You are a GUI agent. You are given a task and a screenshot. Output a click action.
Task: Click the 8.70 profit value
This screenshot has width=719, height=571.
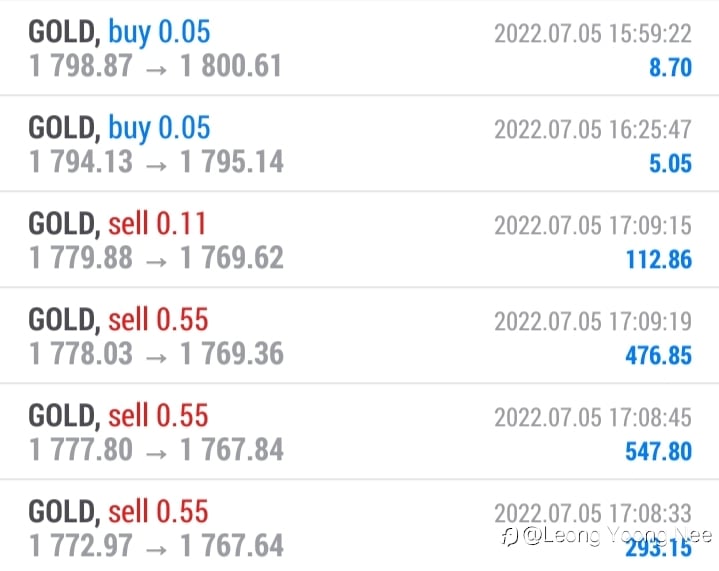[x=670, y=67]
